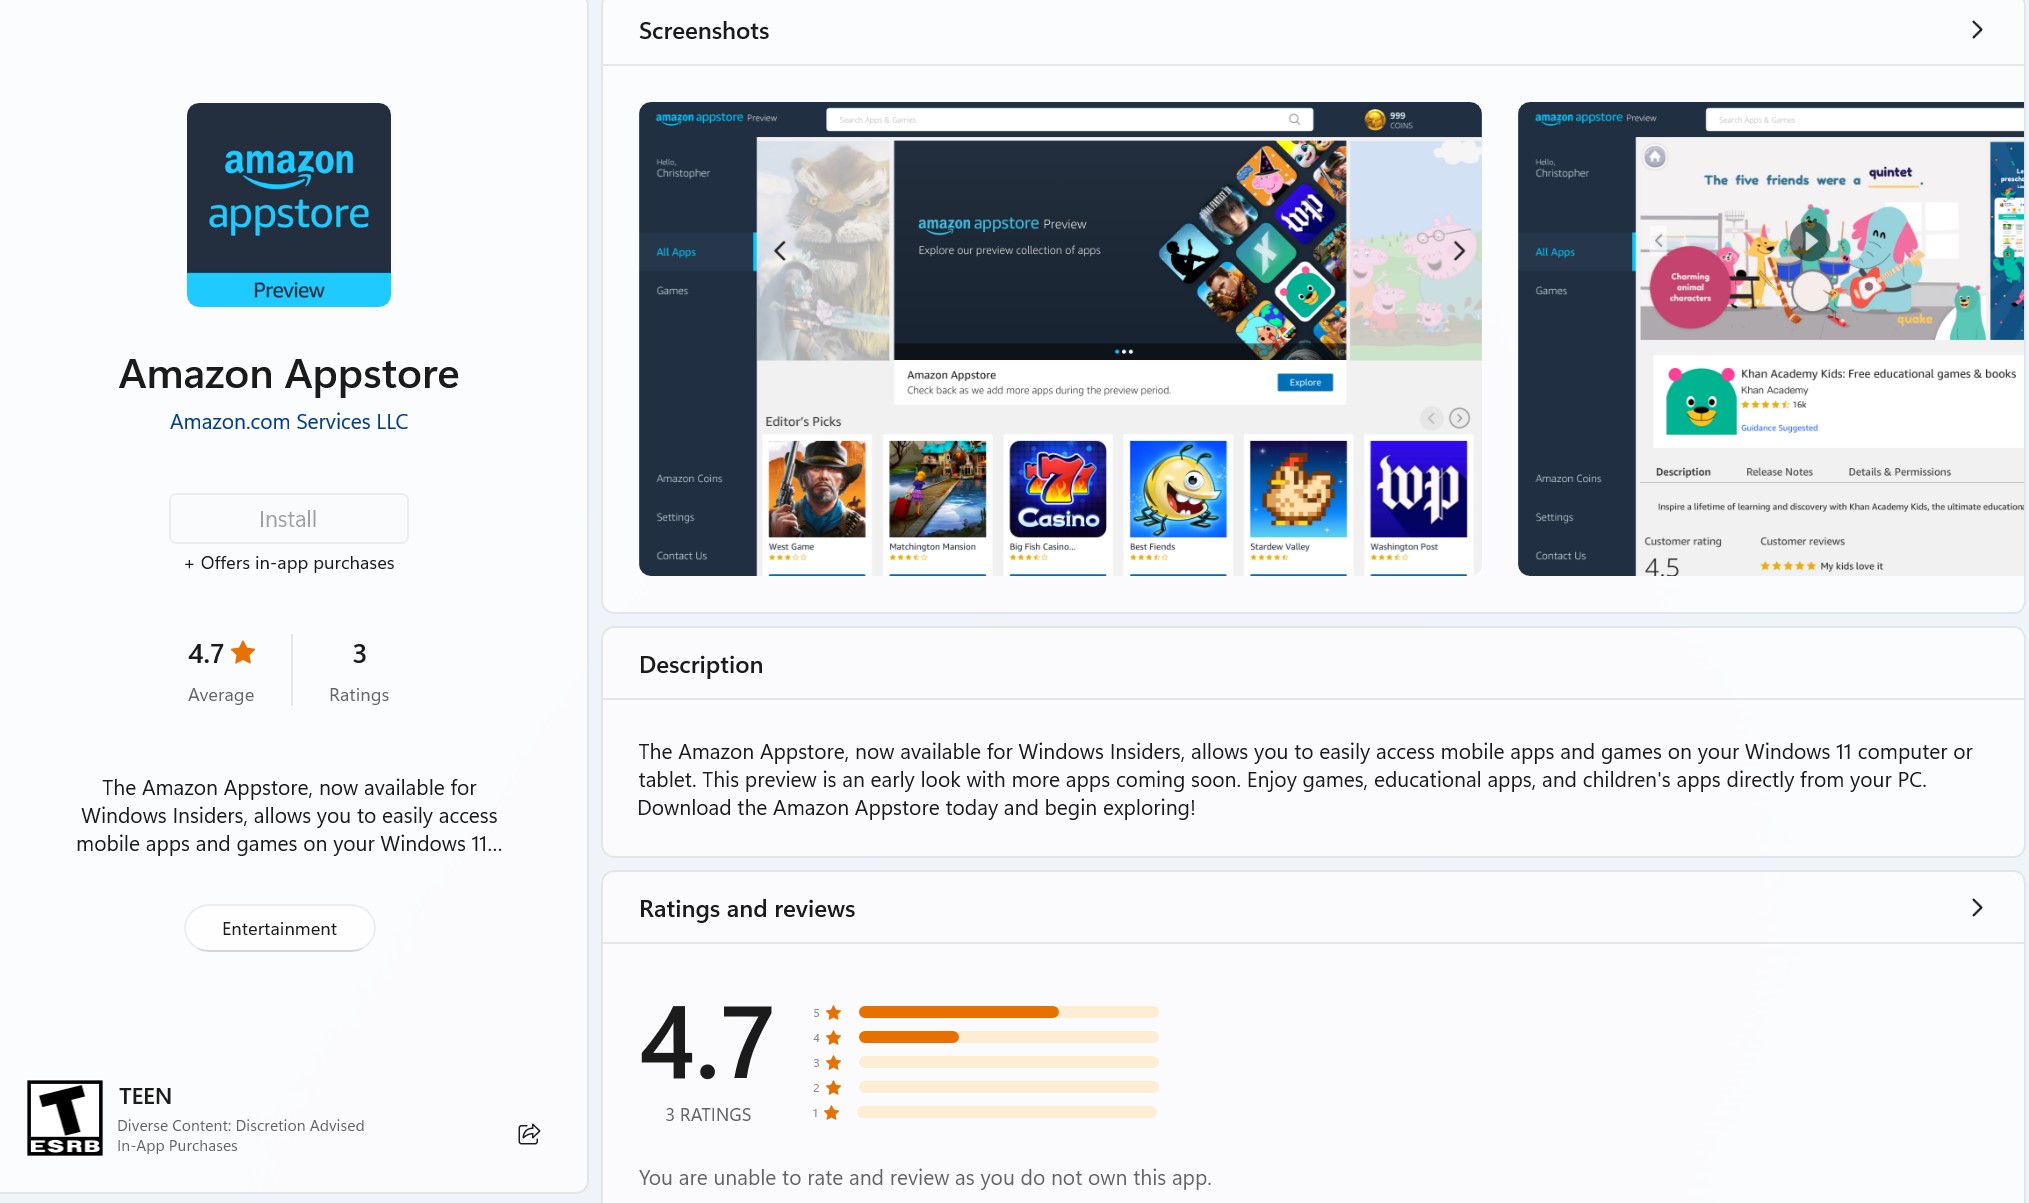Click the Amazon Appstore Preview logo
Image resolution: width=2029 pixels, height=1203 pixels.
pos(289,205)
